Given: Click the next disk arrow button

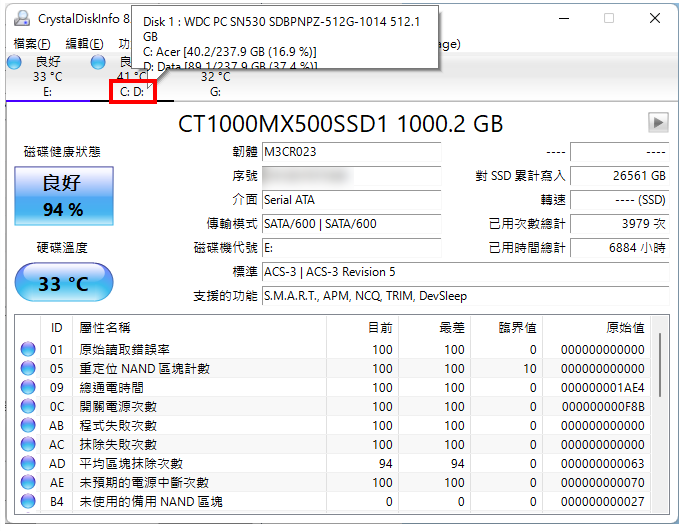Looking at the screenshot, I should tap(658, 123).
